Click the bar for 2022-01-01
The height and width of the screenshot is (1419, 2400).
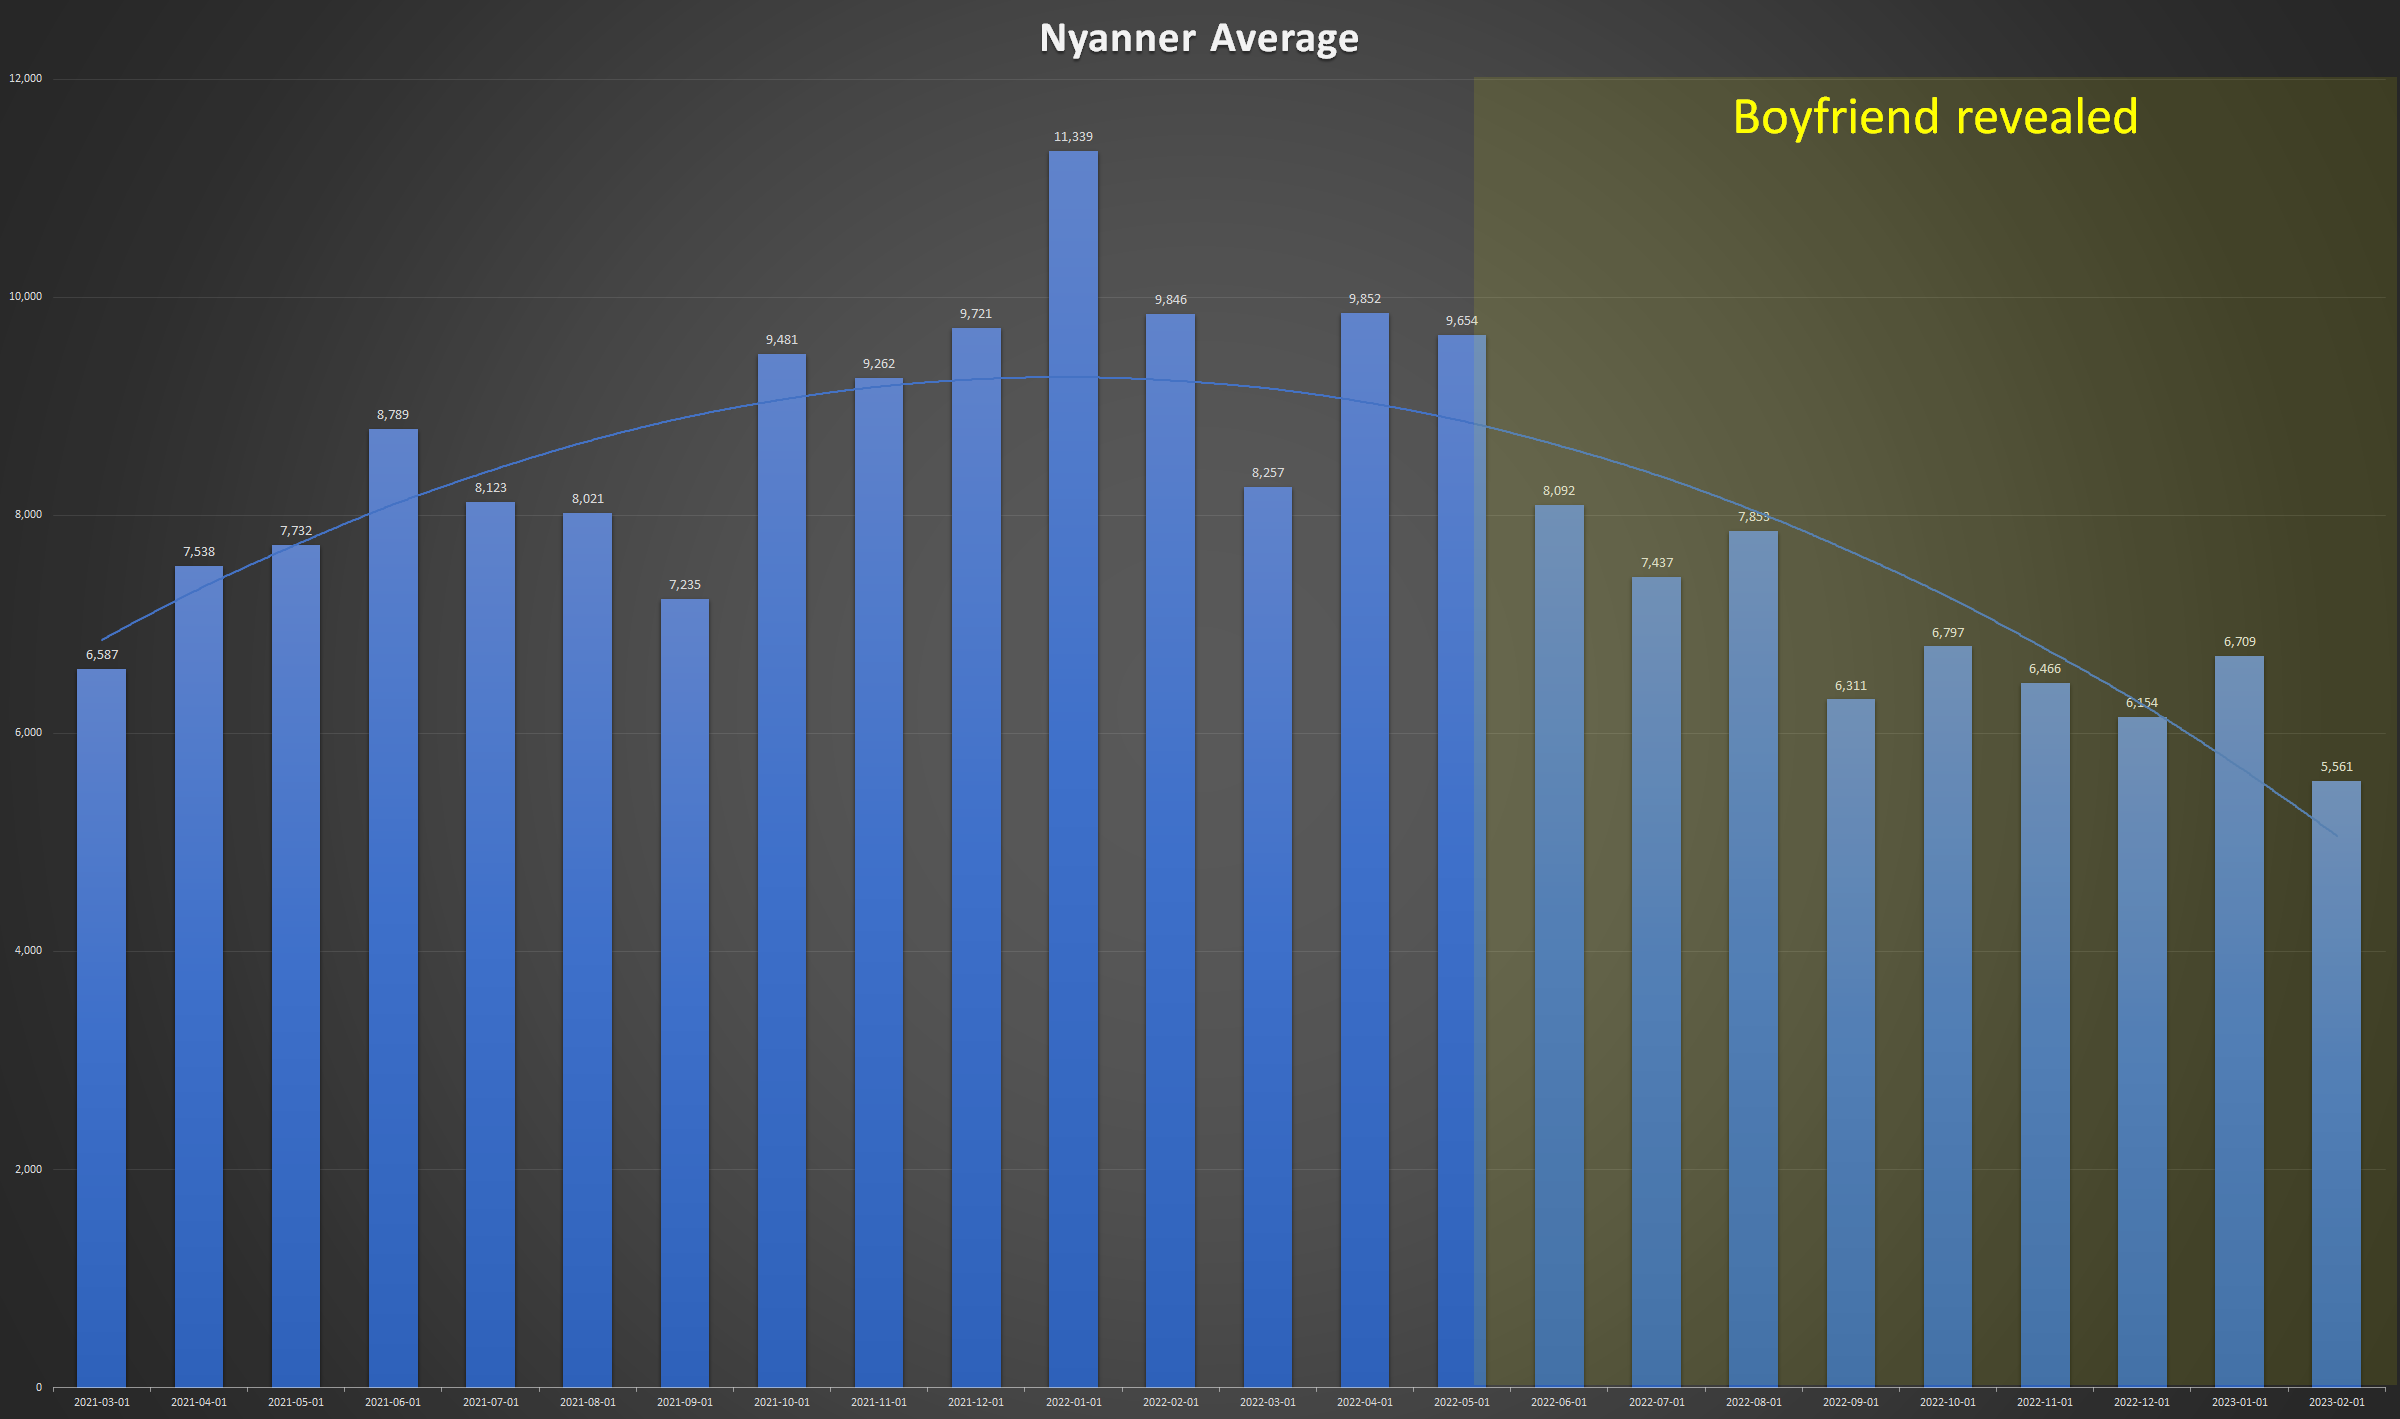click(x=1073, y=770)
